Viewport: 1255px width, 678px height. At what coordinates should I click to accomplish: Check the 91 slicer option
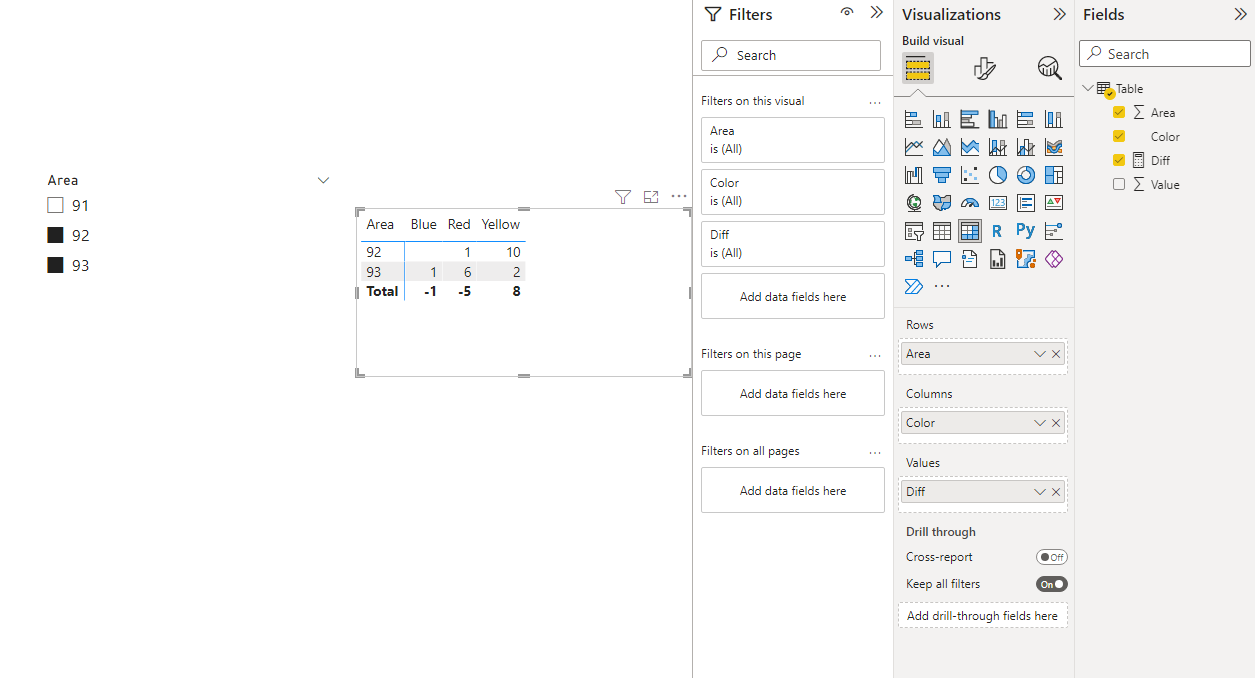[56, 205]
